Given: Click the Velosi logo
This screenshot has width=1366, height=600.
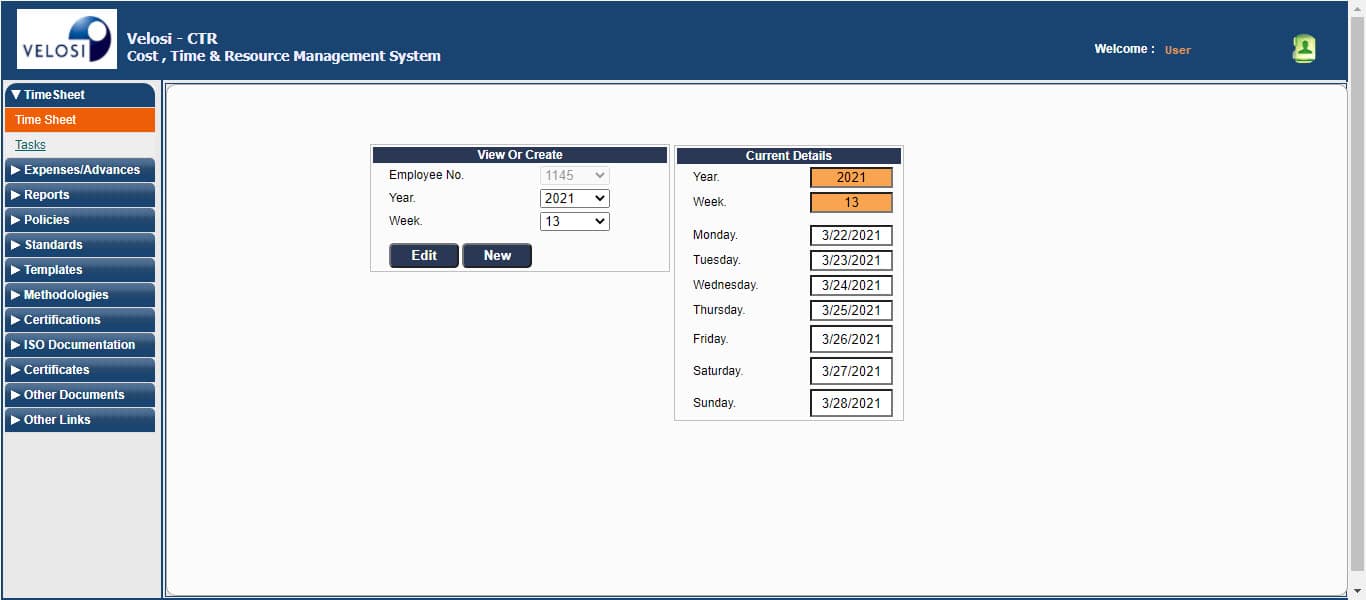Looking at the screenshot, I should click(x=67, y=39).
